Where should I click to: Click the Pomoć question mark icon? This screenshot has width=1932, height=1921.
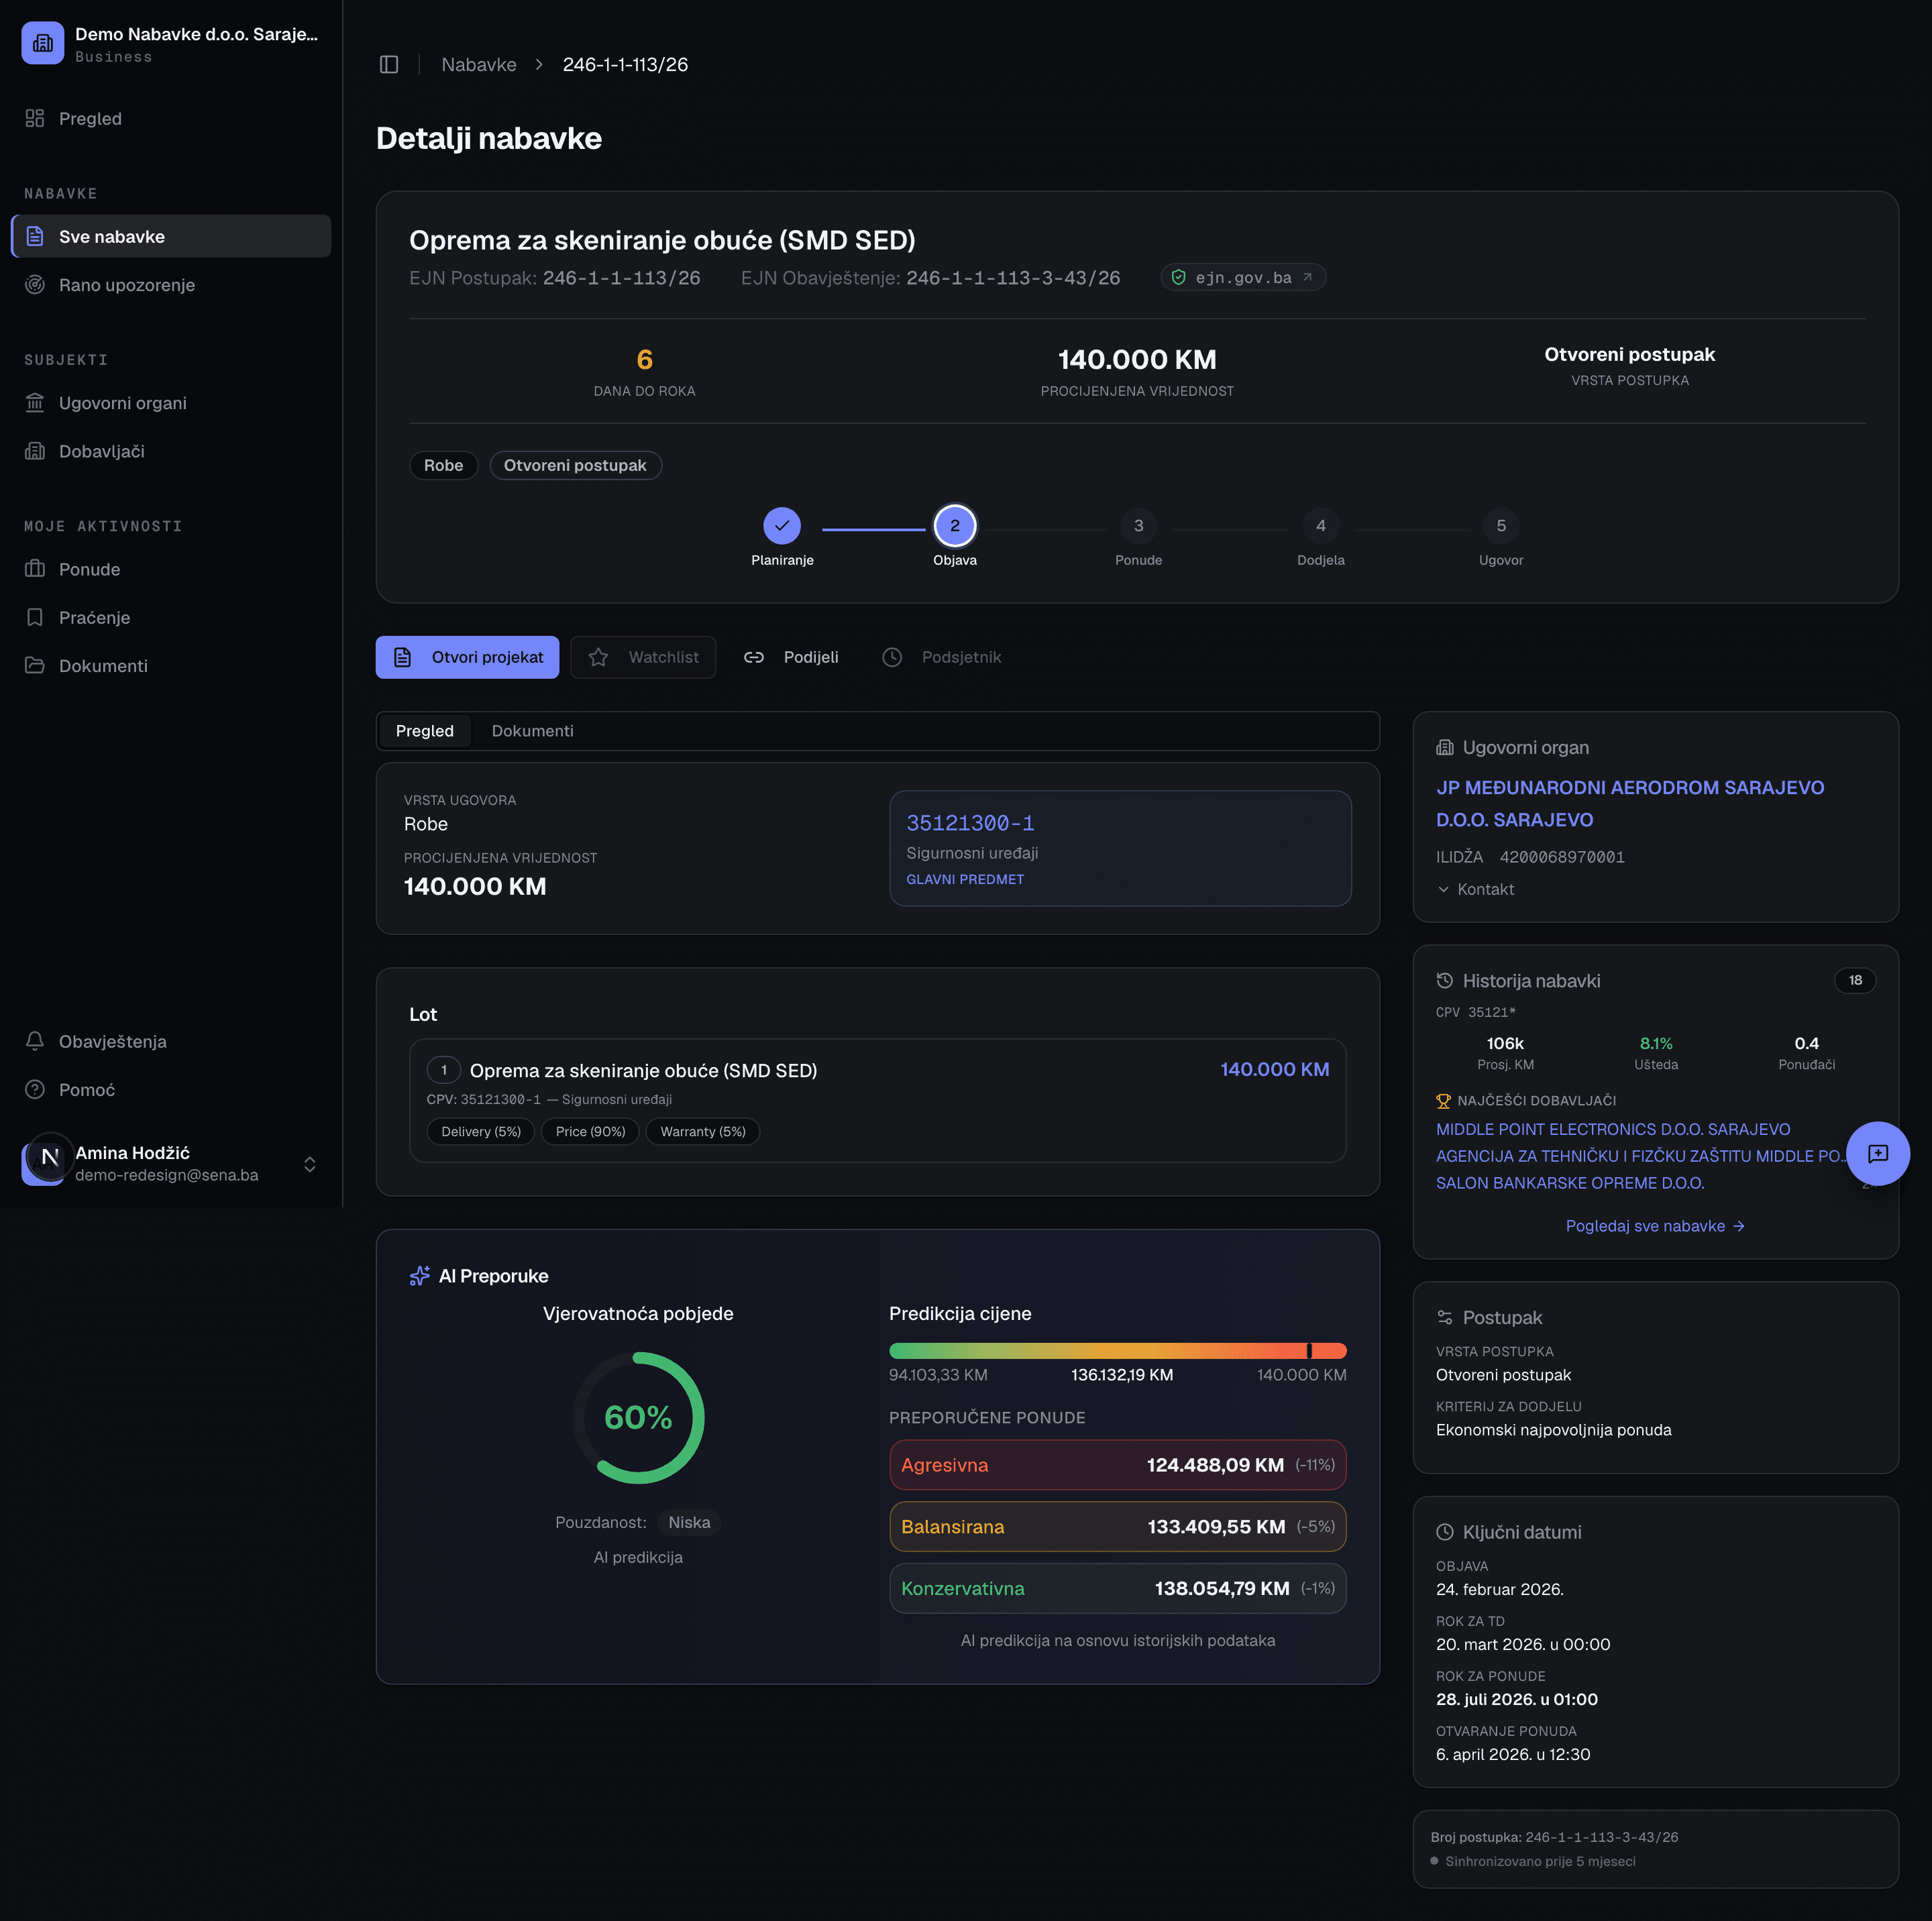click(x=35, y=1089)
